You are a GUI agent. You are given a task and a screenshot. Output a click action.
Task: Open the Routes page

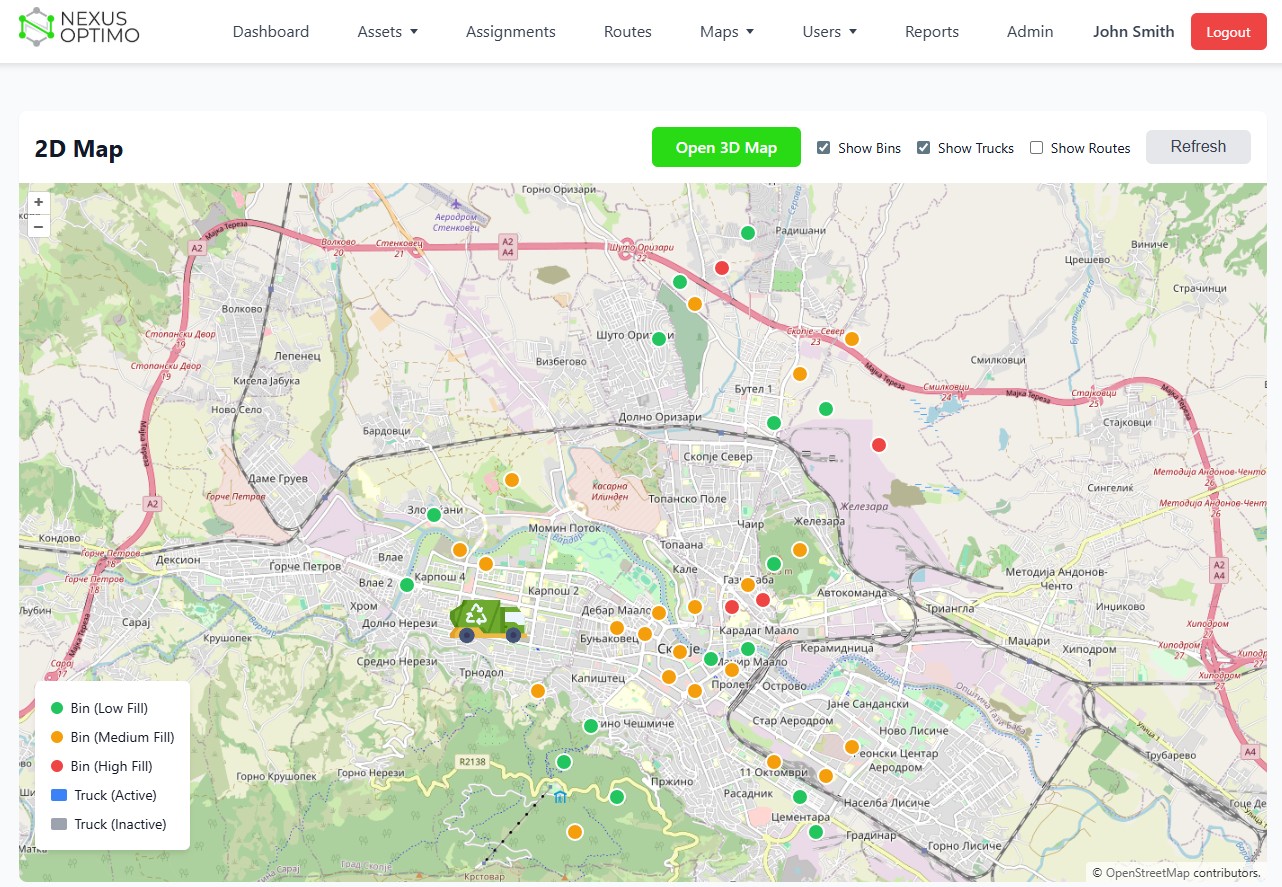pos(628,32)
